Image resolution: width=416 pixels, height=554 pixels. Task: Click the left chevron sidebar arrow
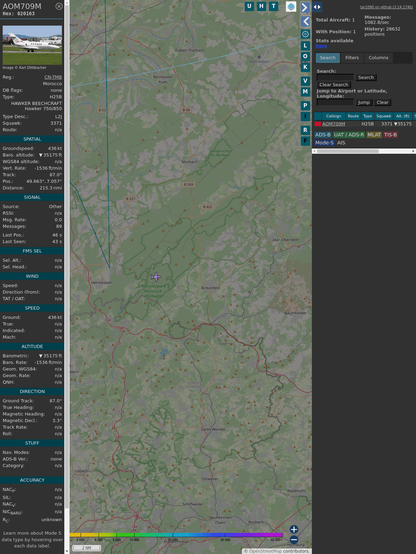click(x=305, y=22)
